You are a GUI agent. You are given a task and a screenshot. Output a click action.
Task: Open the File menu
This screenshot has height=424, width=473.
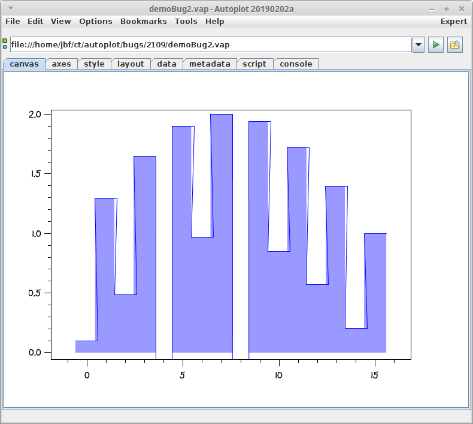pos(13,21)
